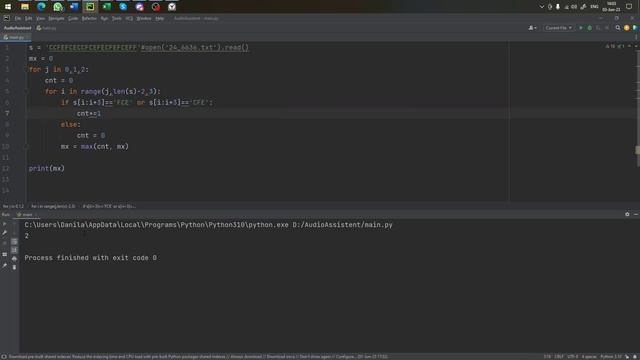Click line number 7 in the gutter
The image size is (640, 360).
click(7, 113)
